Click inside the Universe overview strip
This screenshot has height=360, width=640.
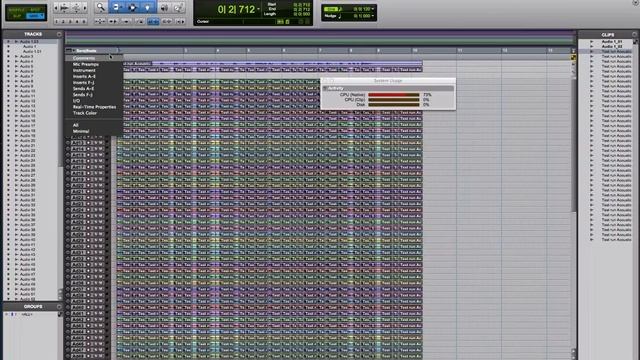tap(320, 37)
